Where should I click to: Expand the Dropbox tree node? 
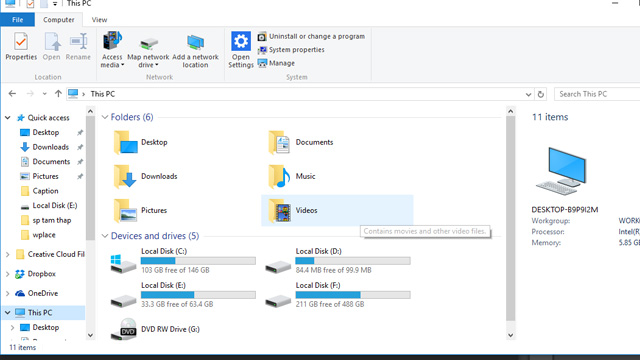[8, 274]
